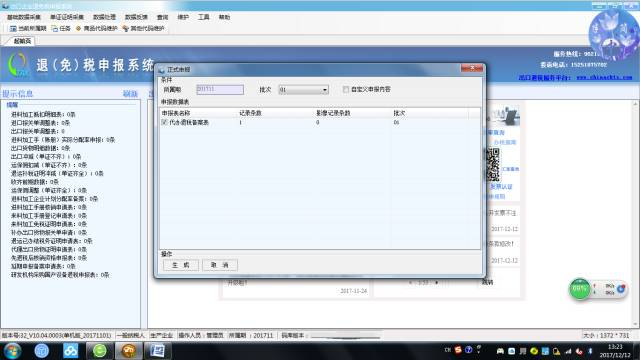Open the green 360 browser in the taskbar
The image size is (640, 360).
tap(100, 351)
